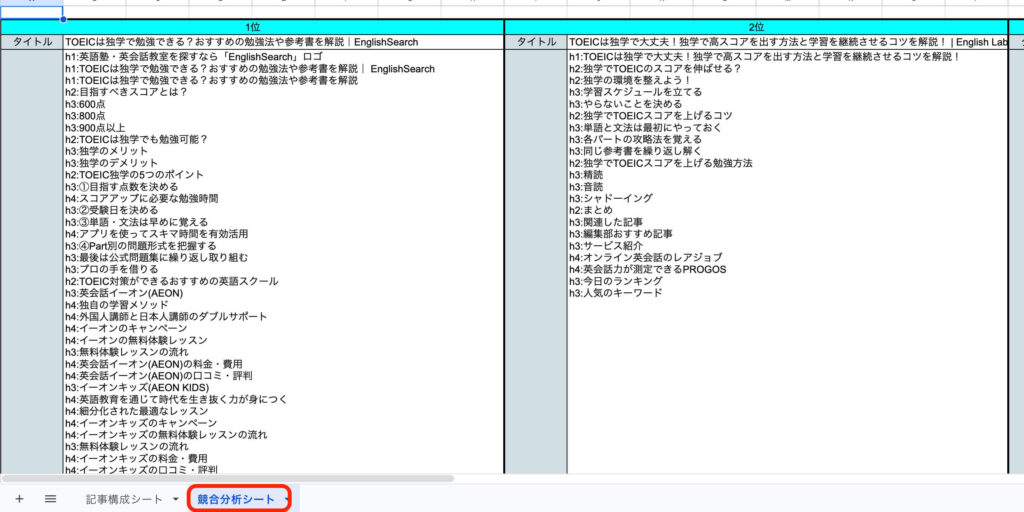Switch to the 記事構成シート tab
Screen dimensions: 1024x512
coord(124,498)
